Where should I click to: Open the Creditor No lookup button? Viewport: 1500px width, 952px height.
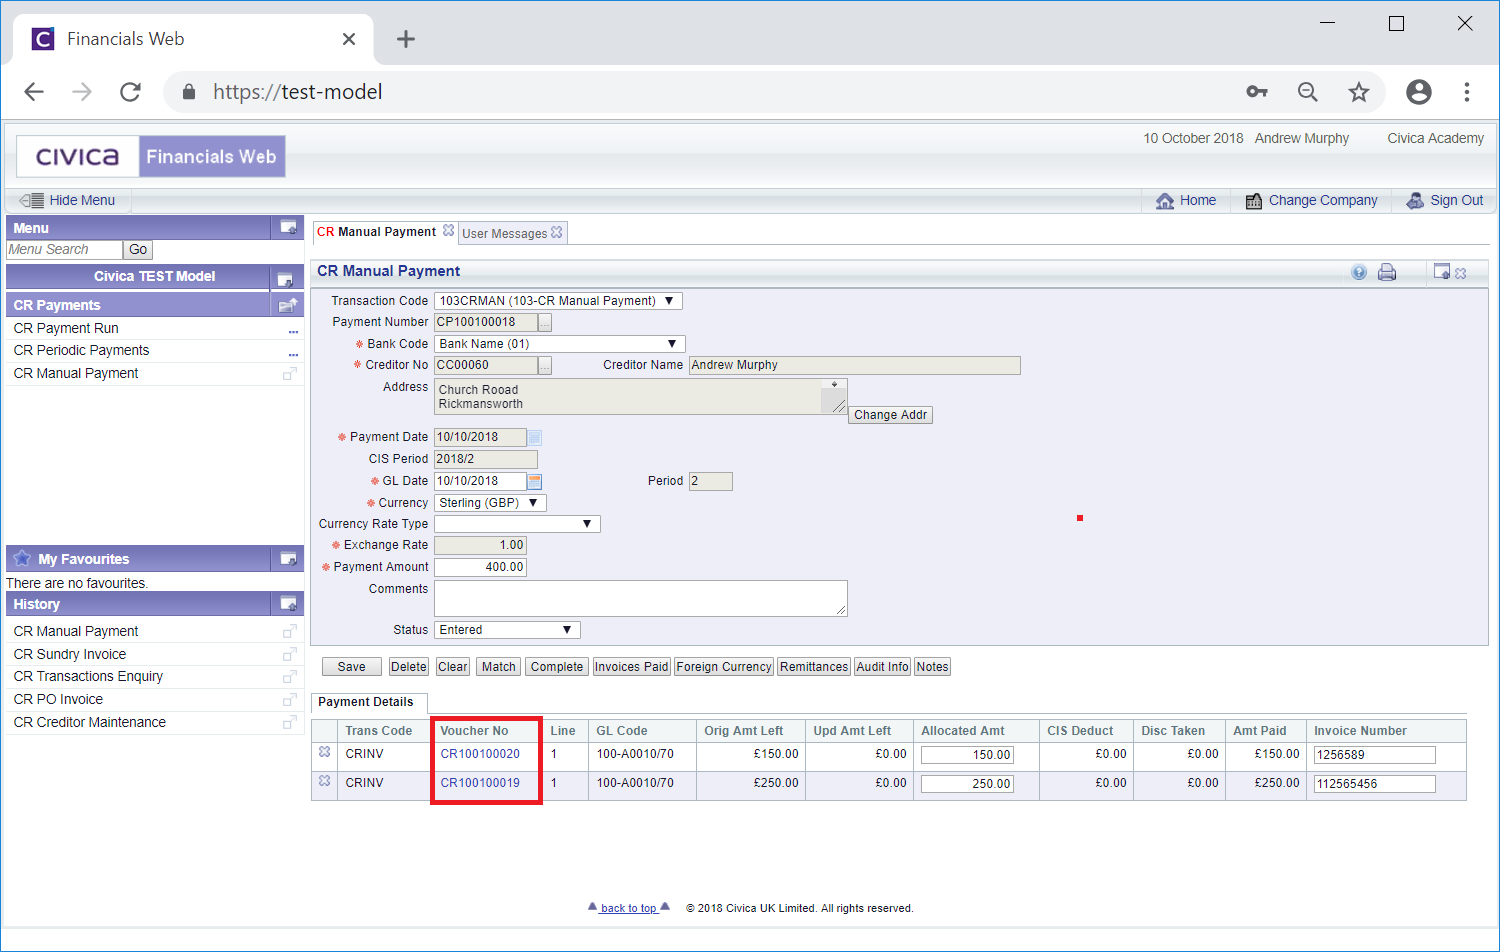point(545,365)
